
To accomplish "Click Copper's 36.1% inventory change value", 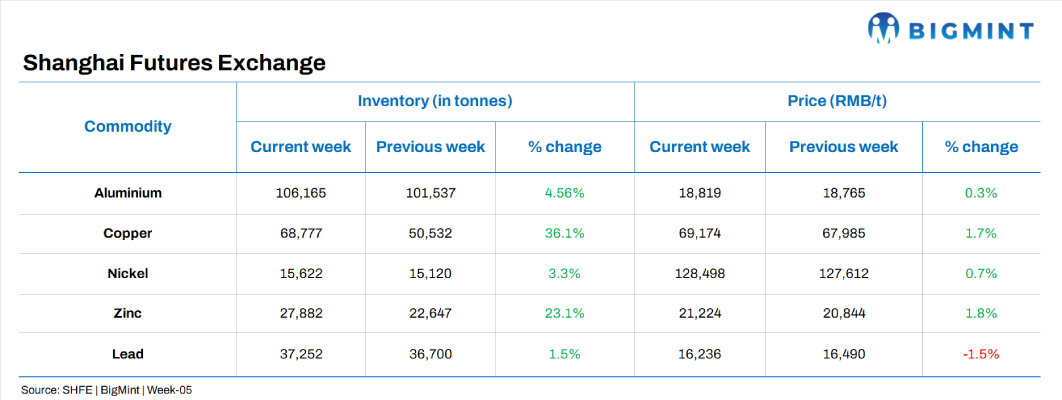I will click(x=564, y=233).
